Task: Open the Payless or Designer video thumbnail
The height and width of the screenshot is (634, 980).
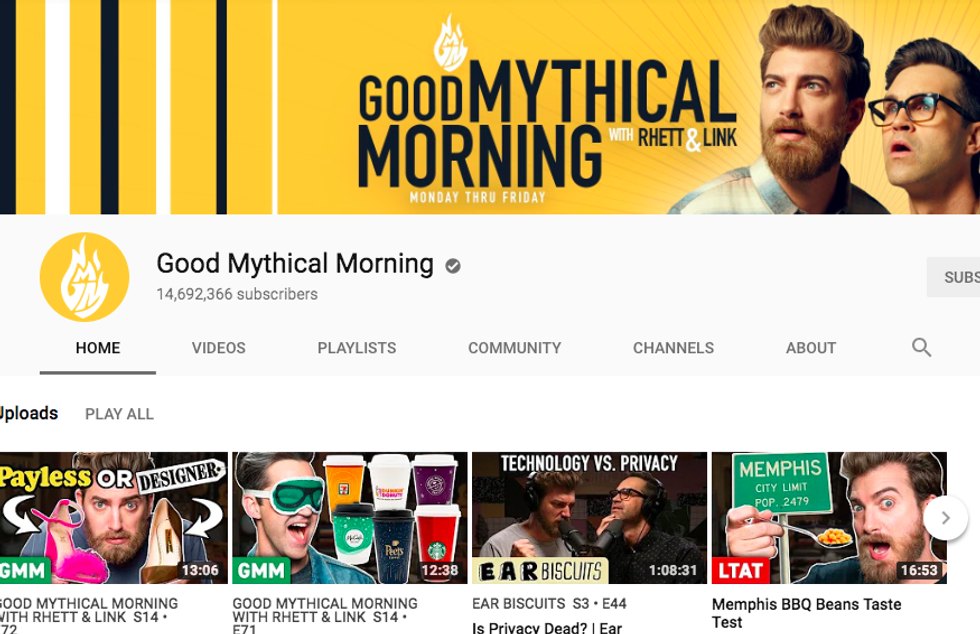Action: [113, 518]
